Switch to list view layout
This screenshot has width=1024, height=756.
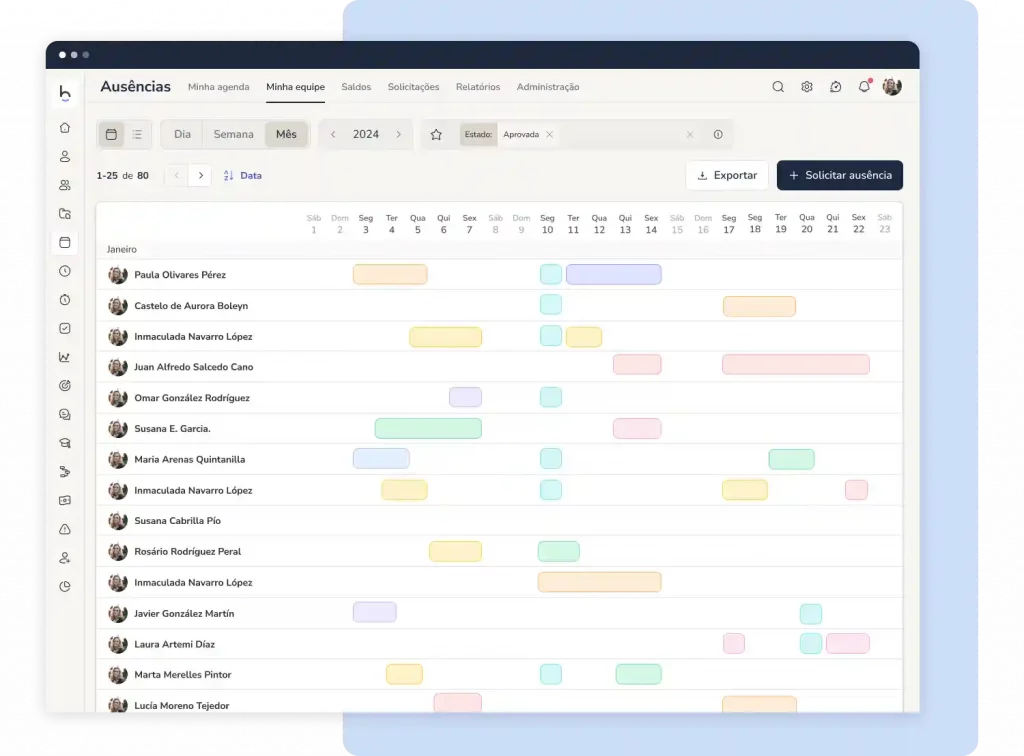tap(137, 134)
